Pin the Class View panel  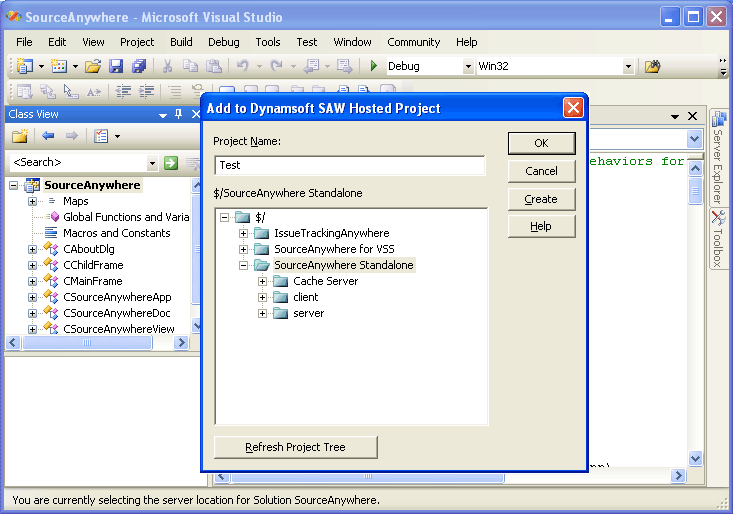click(x=178, y=114)
